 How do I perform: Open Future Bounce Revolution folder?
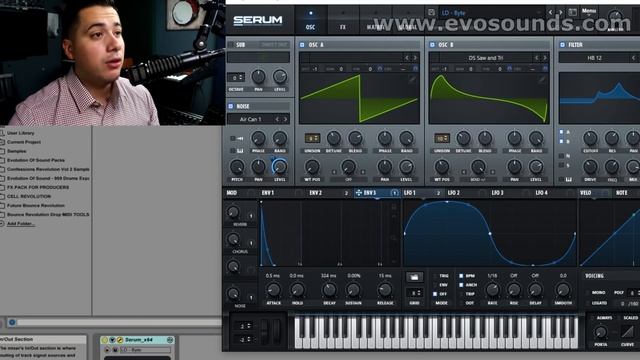tap(36, 205)
